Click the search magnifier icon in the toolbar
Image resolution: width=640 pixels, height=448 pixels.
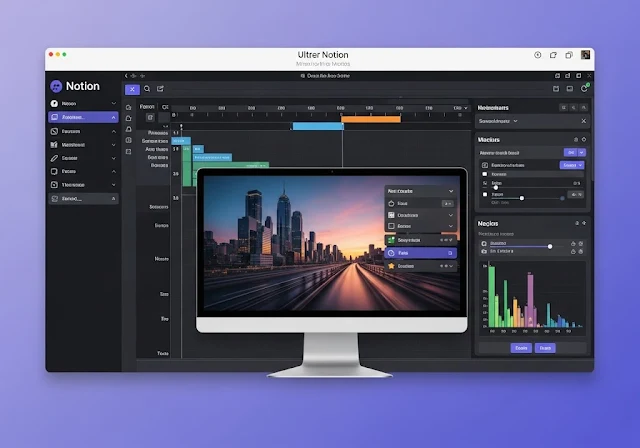[x=147, y=89]
